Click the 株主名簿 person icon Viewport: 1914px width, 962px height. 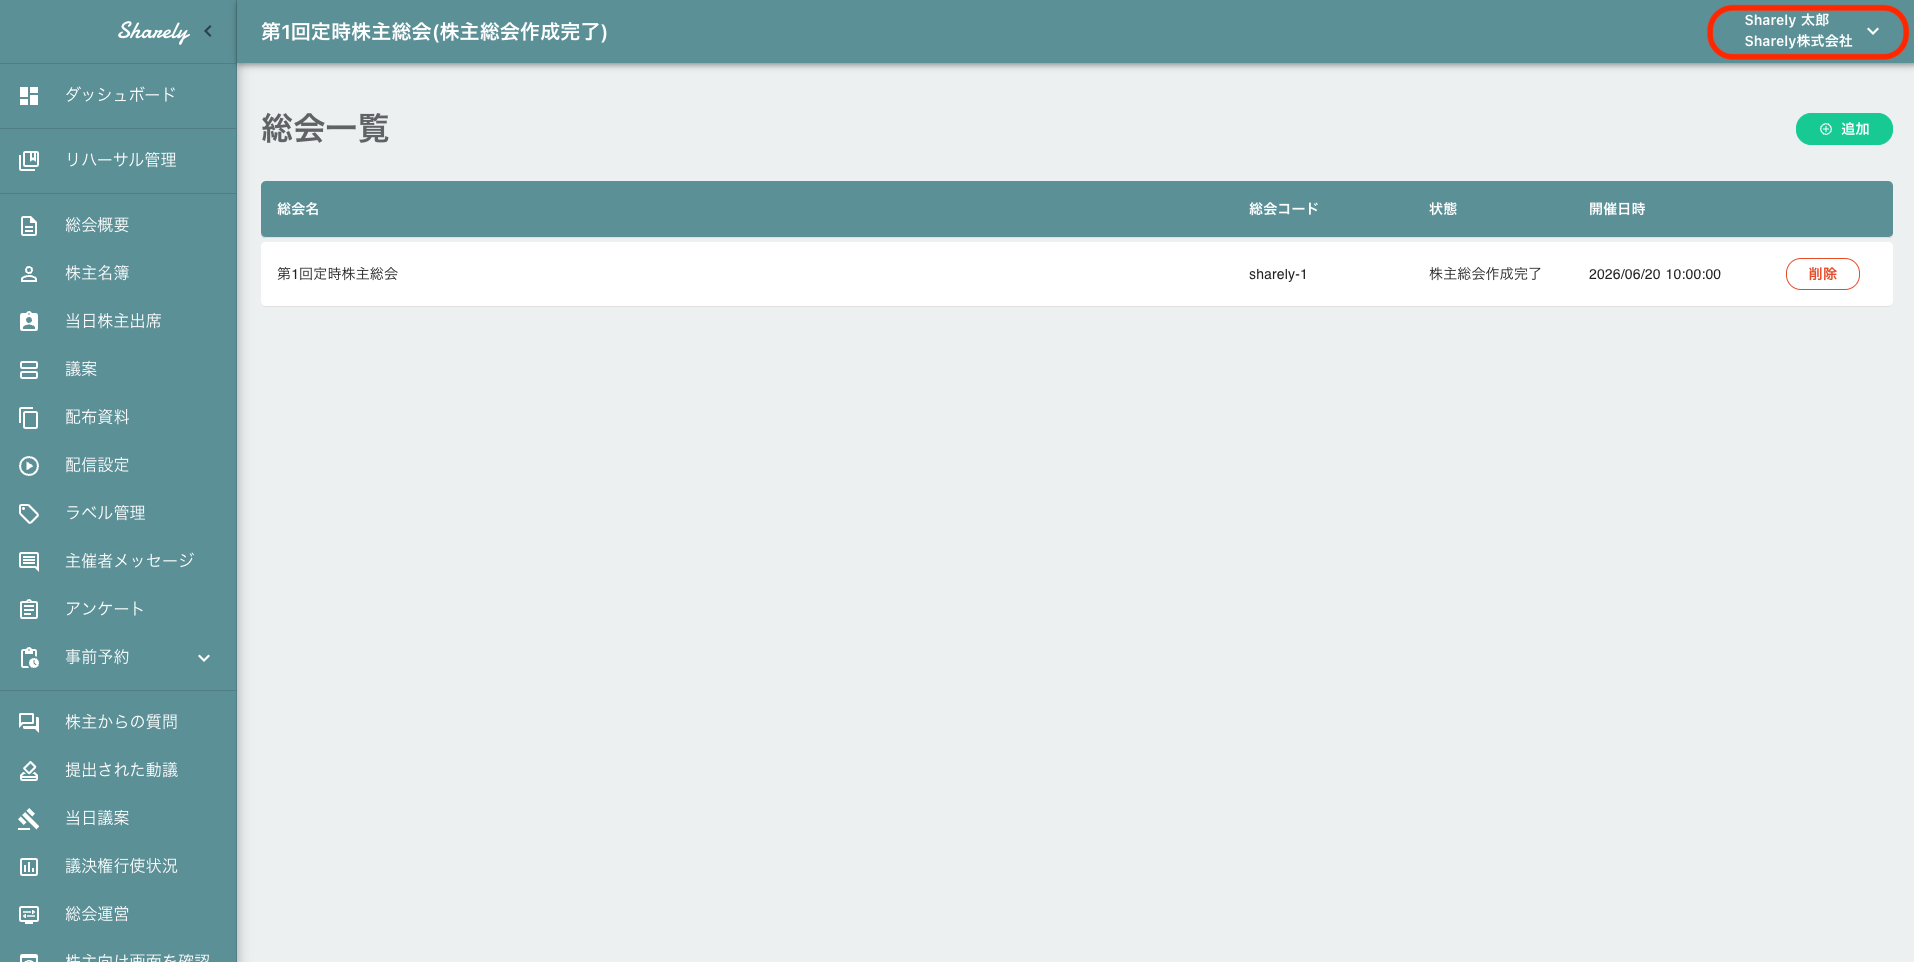(28, 272)
